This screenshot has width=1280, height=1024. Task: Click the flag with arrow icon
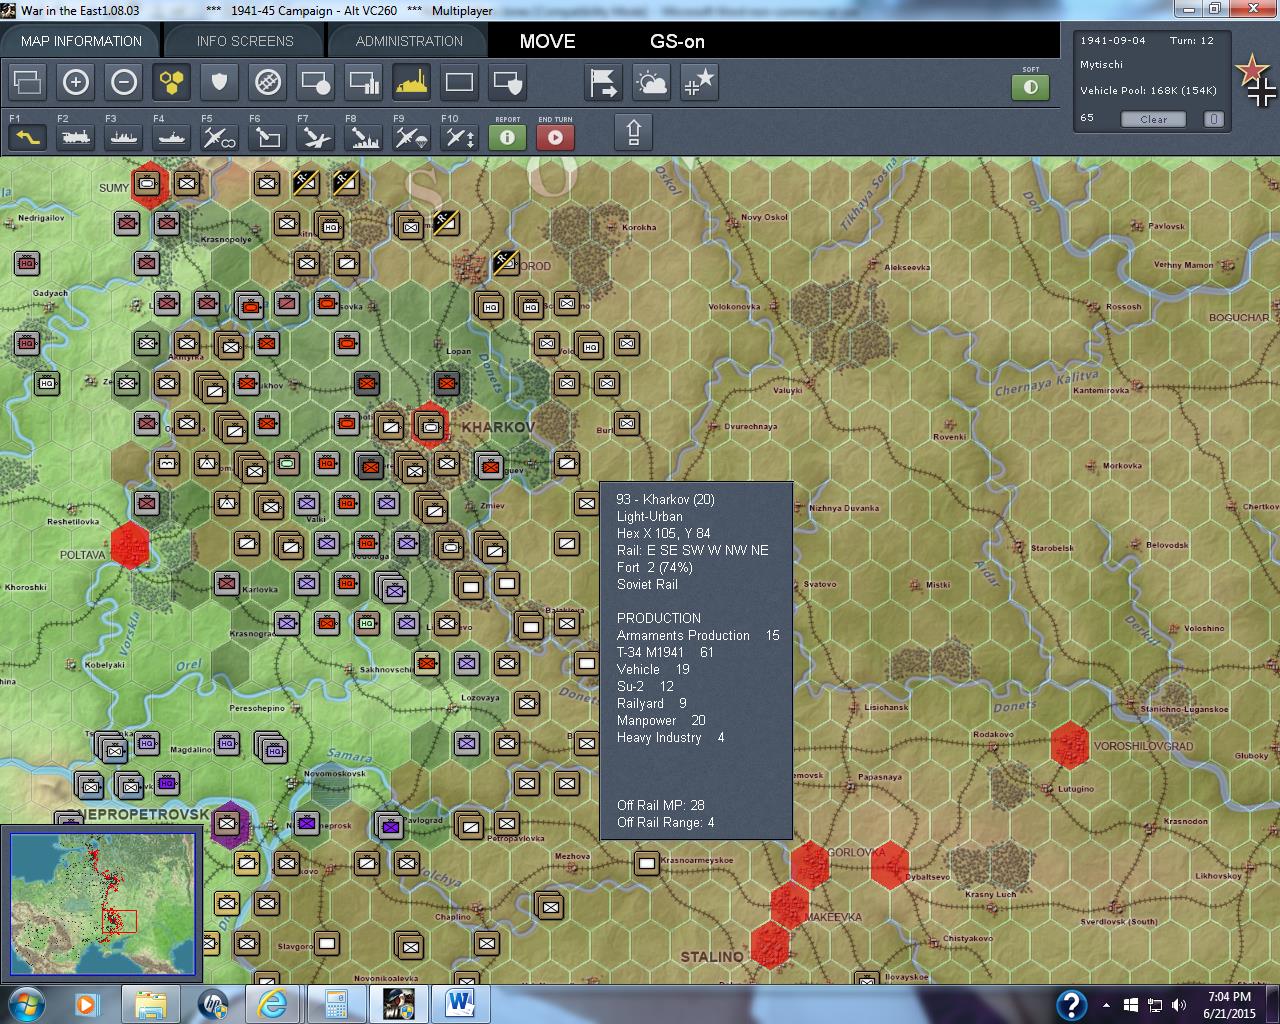pos(604,82)
